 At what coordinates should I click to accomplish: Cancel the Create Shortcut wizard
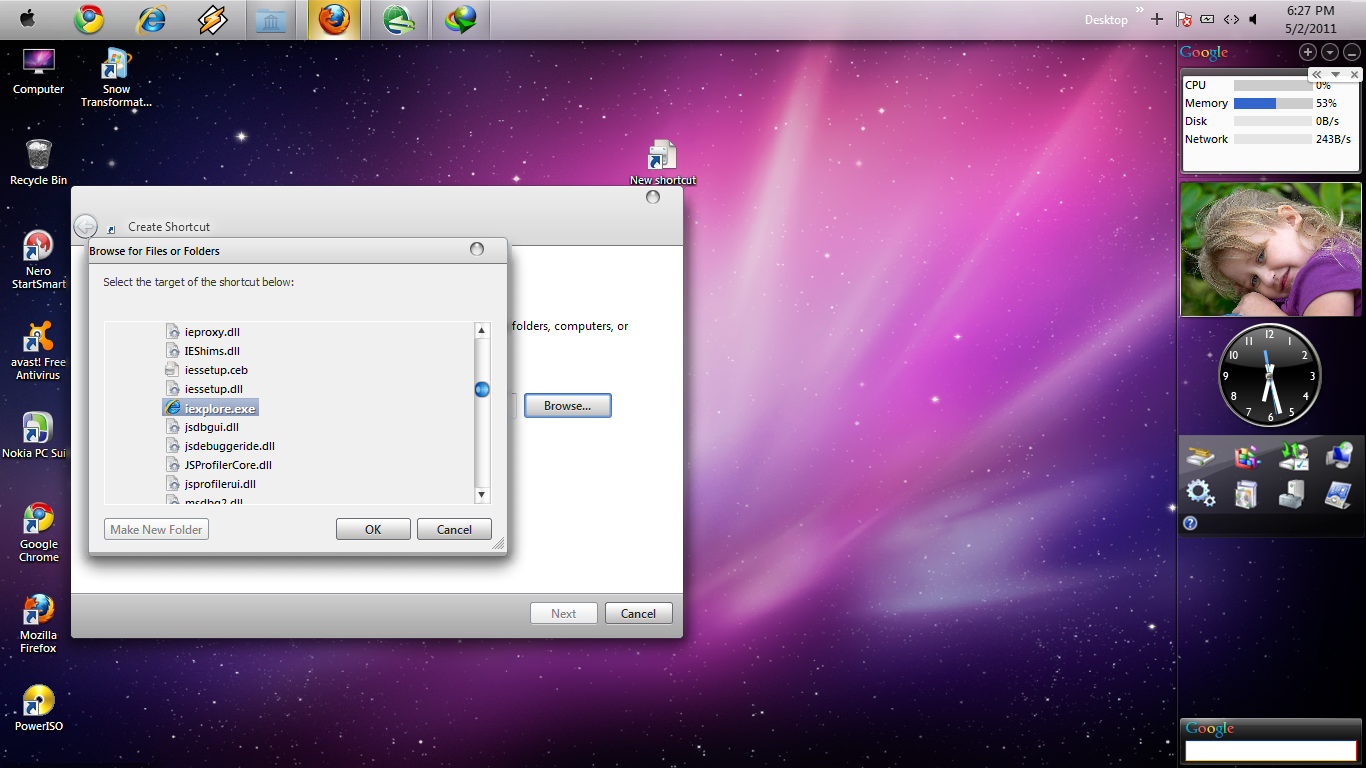click(x=638, y=613)
